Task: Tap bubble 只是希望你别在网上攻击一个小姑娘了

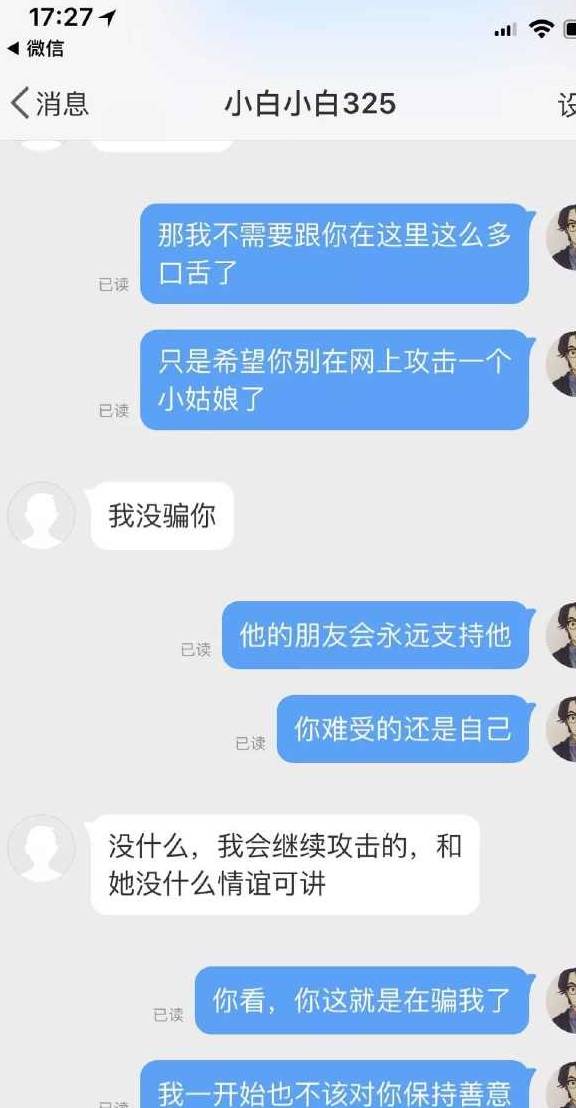Action: pyautogui.click(x=335, y=379)
